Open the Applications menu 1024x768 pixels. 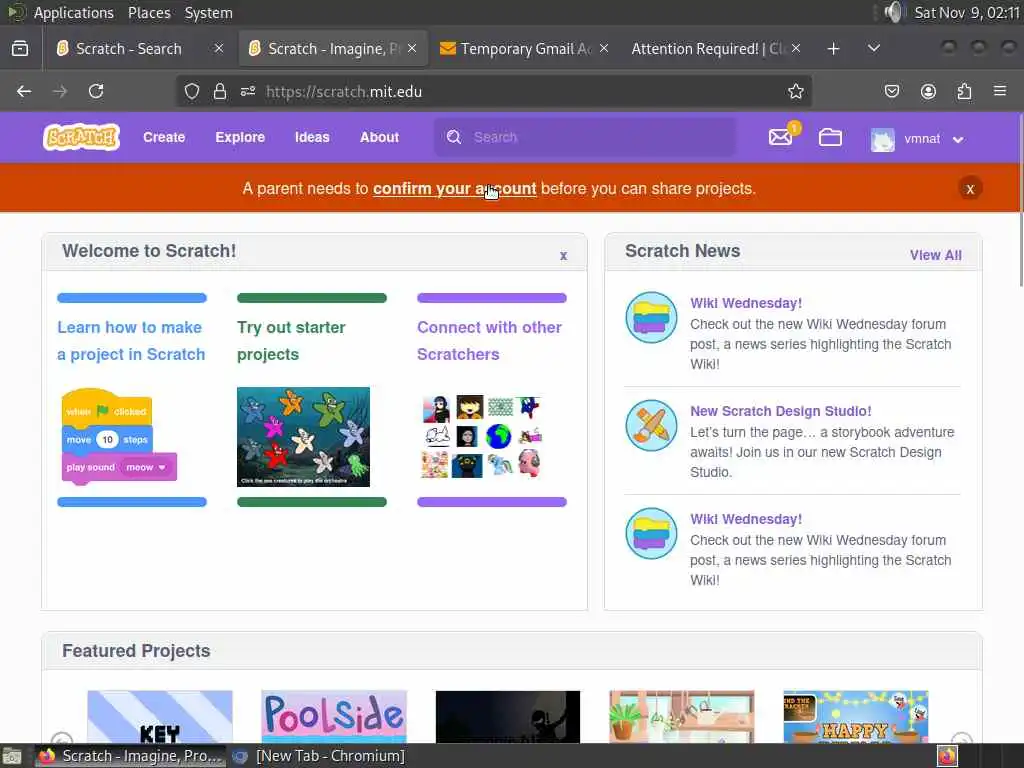[x=73, y=12]
